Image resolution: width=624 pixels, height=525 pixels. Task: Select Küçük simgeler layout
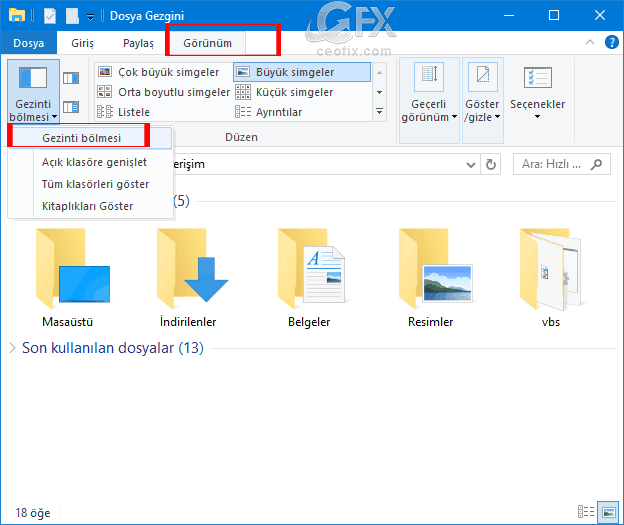(x=285, y=92)
